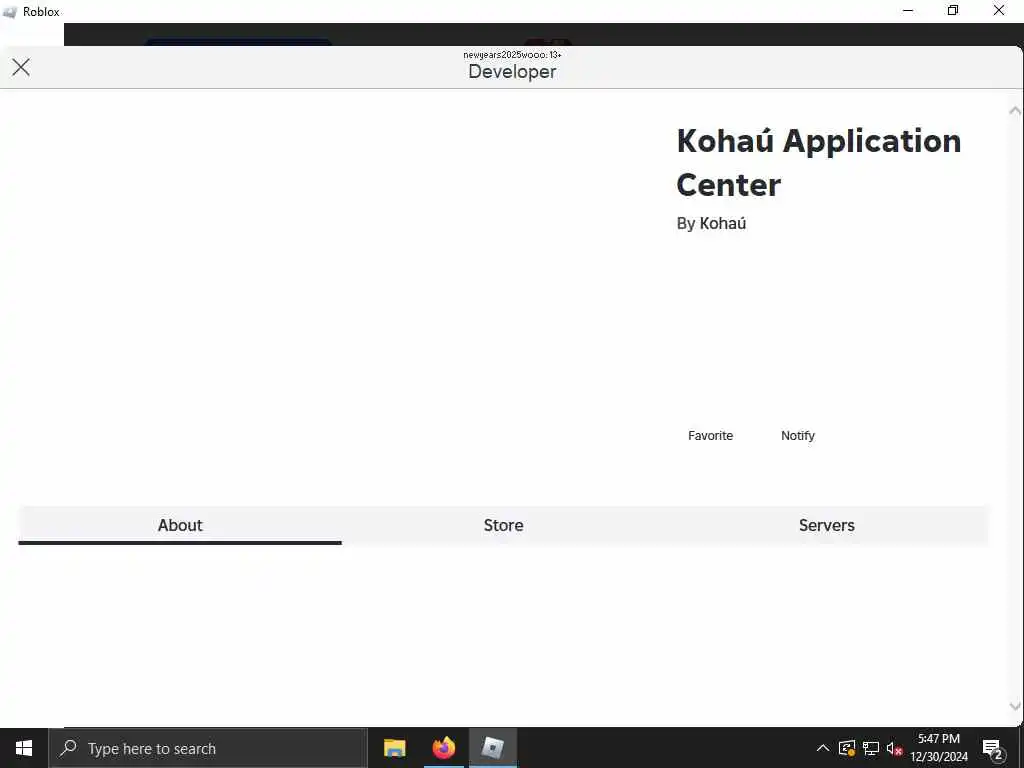Viewport: 1024px width, 768px height.
Task: Open the notification center icon
Action: tap(993, 748)
